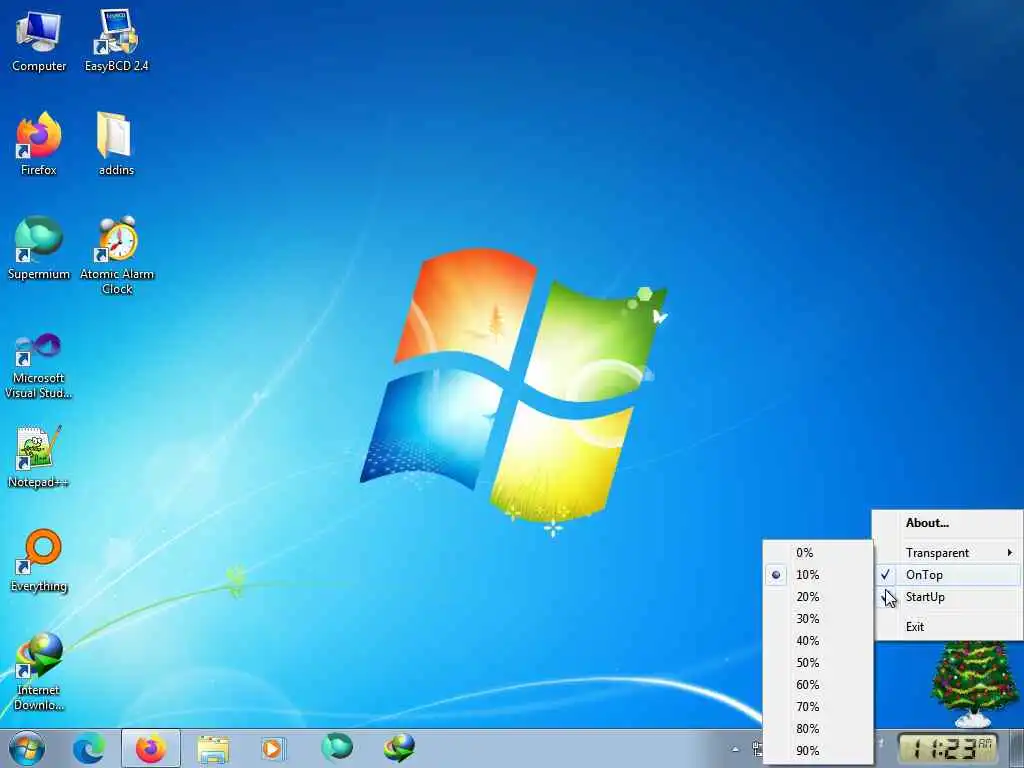The height and width of the screenshot is (768, 1024).
Task: Set transparency to 70%
Action: click(818, 707)
